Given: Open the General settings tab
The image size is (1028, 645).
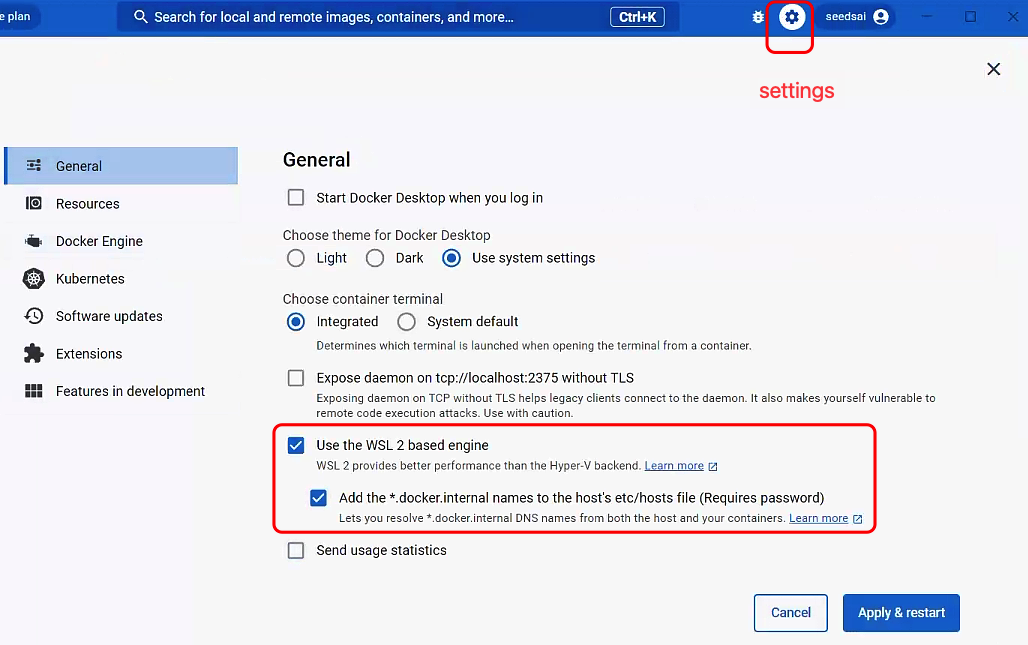Looking at the screenshot, I should point(121,166).
